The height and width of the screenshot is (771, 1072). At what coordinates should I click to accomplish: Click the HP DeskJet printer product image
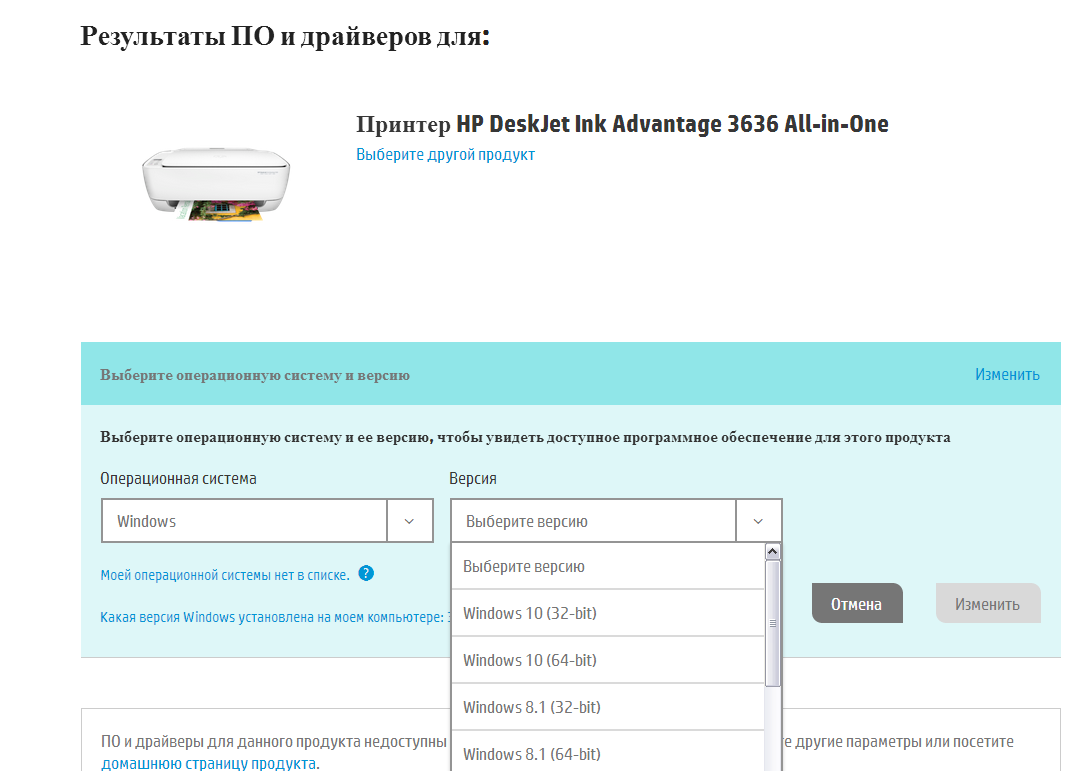pyautogui.click(x=216, y=184)
